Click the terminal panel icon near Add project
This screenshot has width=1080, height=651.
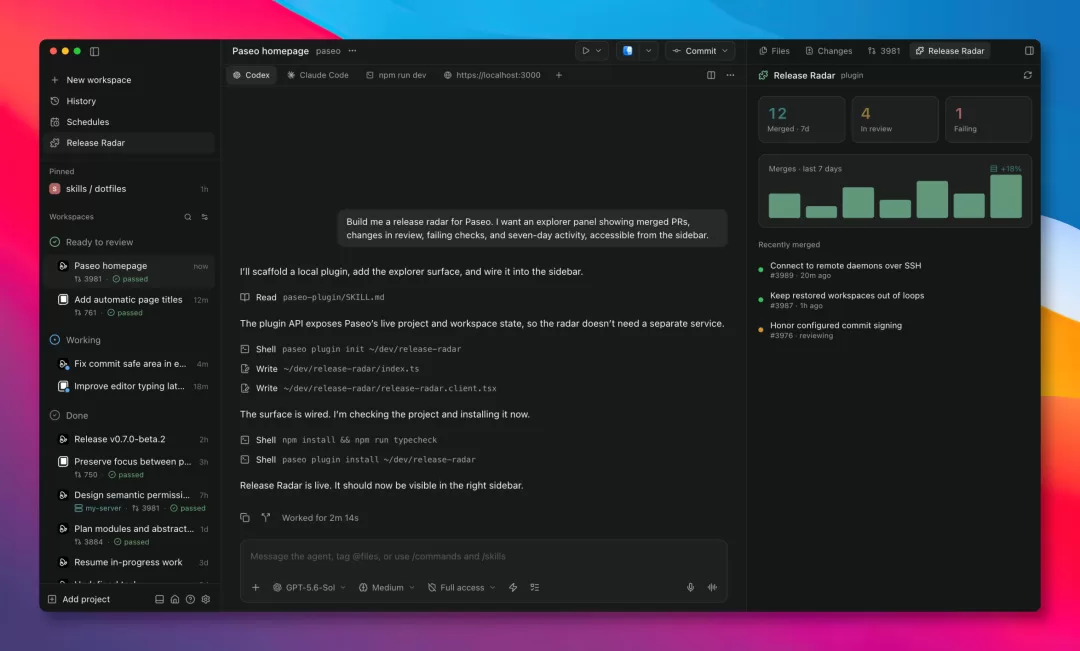point(159,599)
